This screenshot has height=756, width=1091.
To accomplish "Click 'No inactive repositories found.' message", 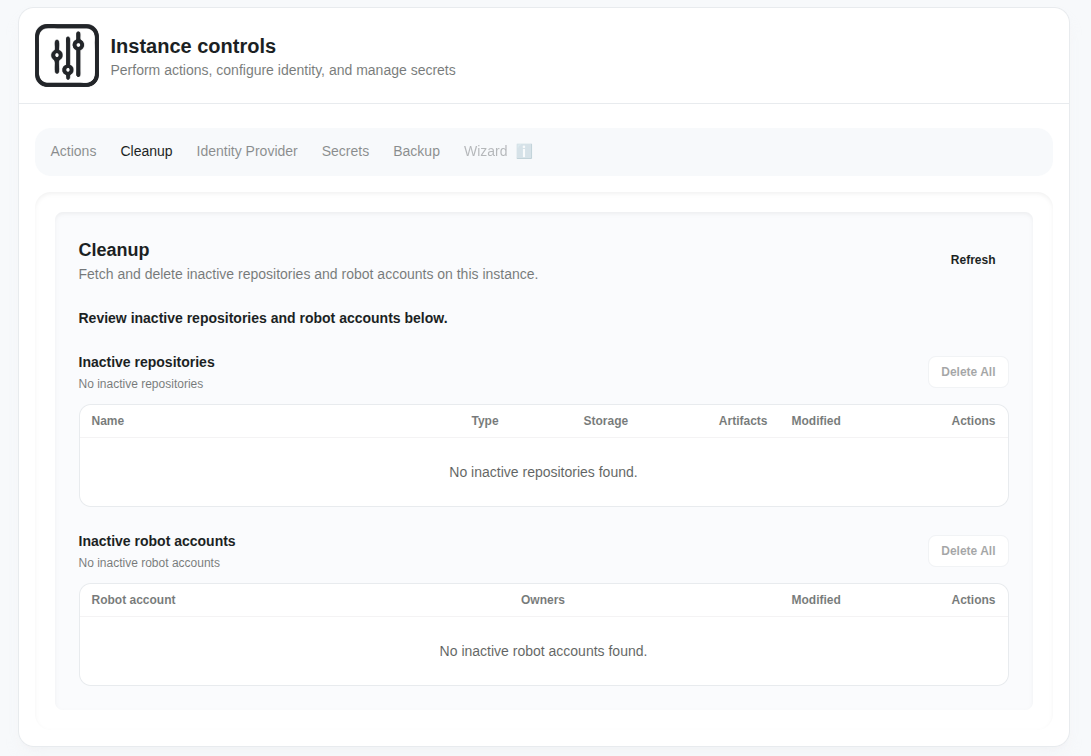I will click(x=543, y=472).
